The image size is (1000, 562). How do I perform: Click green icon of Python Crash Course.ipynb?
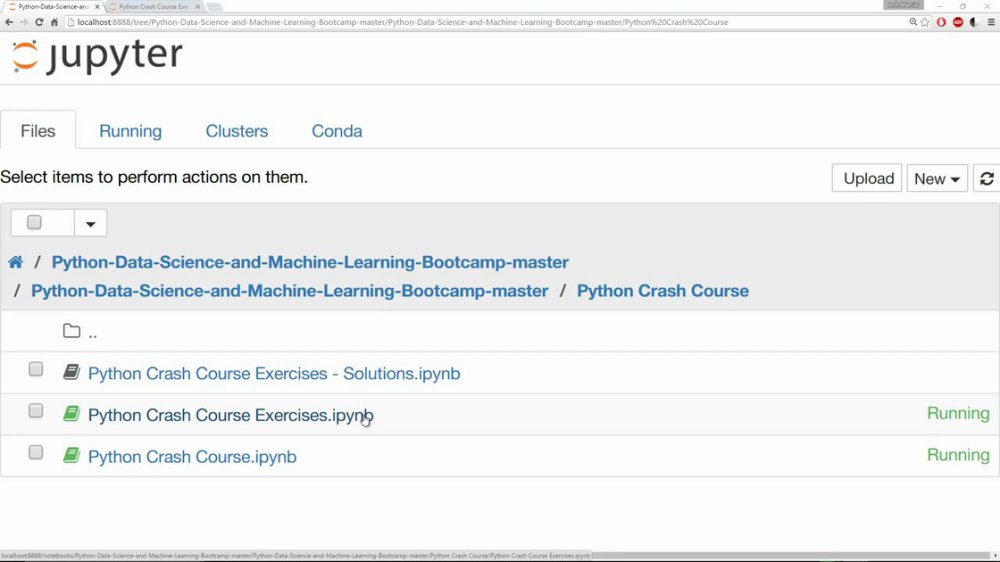(x=71, y=455)
